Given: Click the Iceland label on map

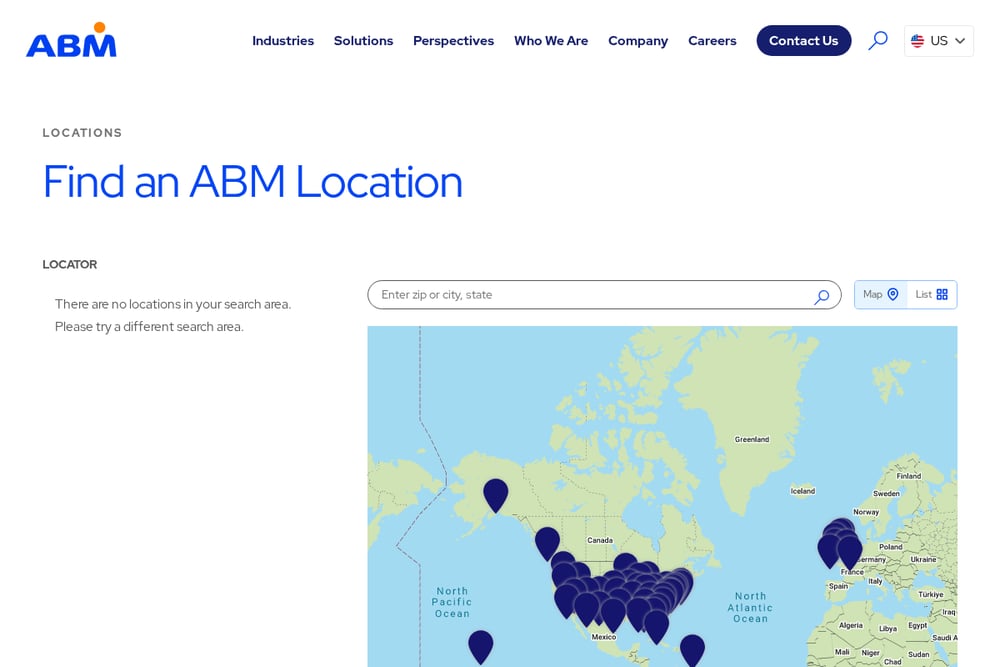Looking at the screenshot, I should pos(803,491).
